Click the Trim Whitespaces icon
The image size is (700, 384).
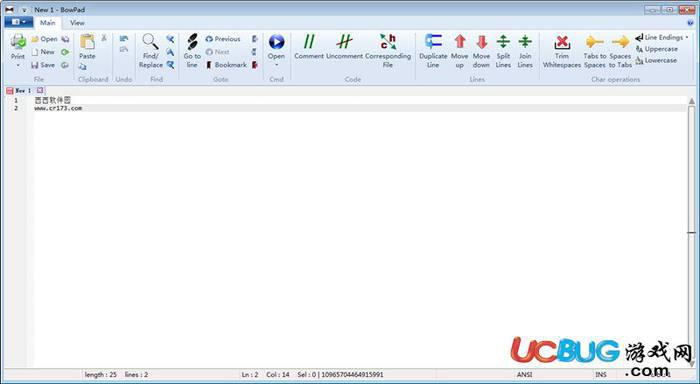[562, 42]
